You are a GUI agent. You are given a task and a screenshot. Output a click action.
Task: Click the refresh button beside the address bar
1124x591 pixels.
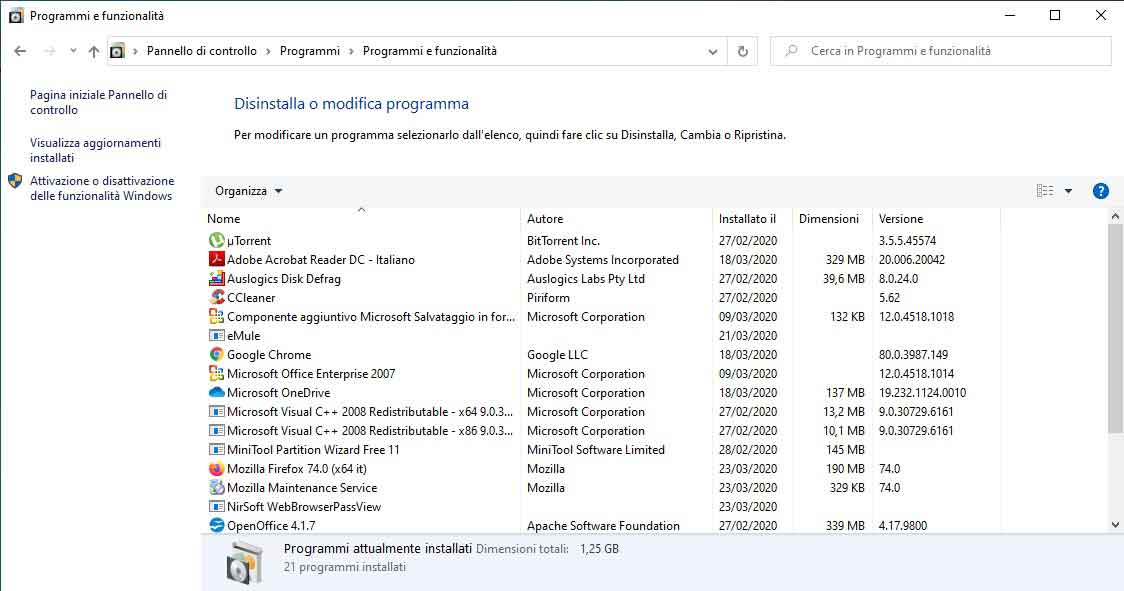click(743, 51)
